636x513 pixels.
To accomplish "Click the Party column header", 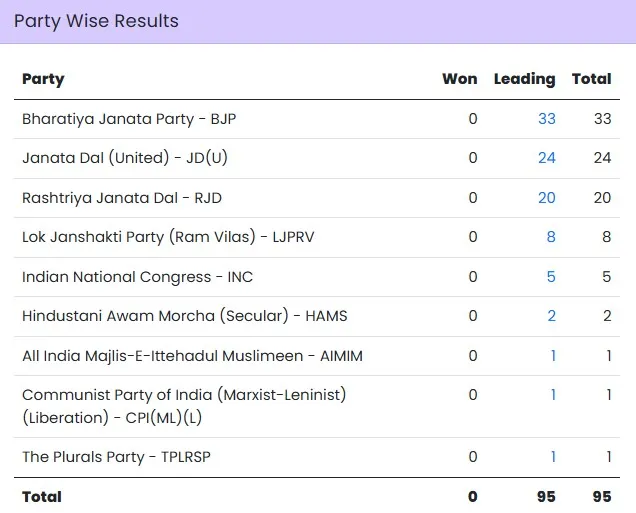I will click(43, 79).
